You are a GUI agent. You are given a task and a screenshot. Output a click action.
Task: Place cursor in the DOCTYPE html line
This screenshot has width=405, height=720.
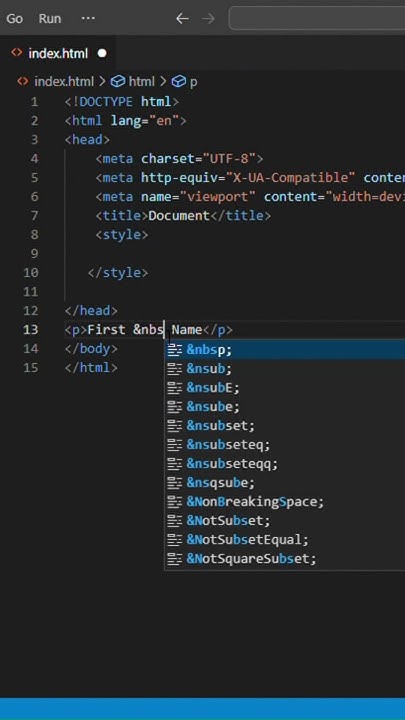pyautogui.click(x=122, y=101)
